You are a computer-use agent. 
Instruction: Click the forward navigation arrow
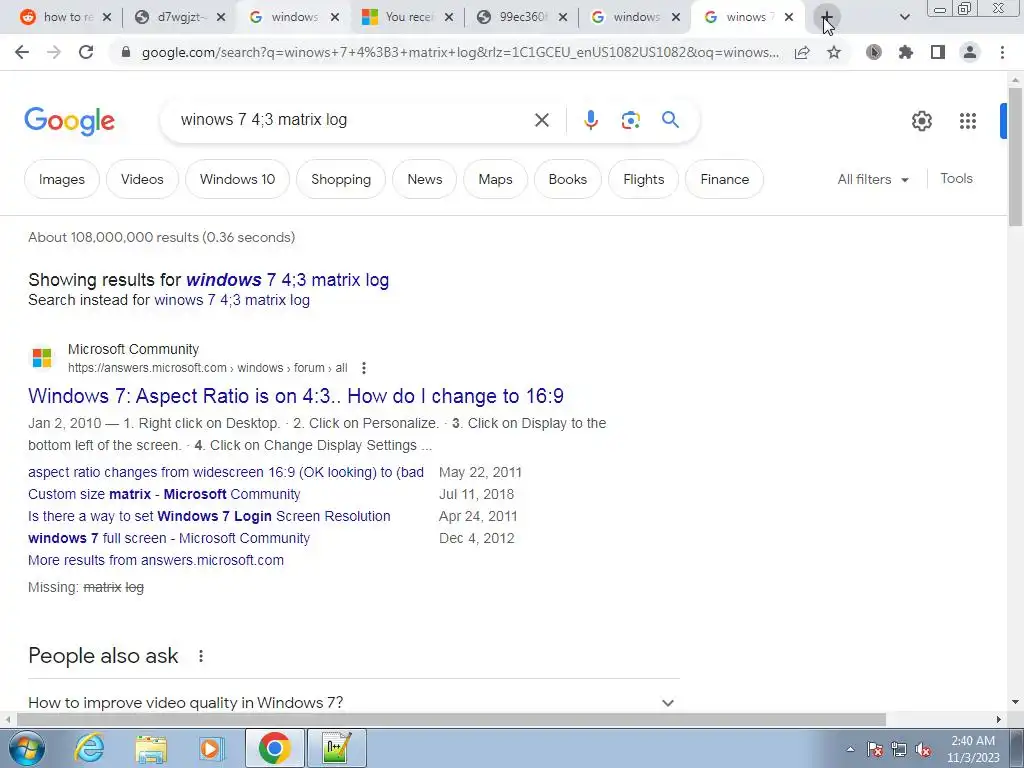pos(54,52)
